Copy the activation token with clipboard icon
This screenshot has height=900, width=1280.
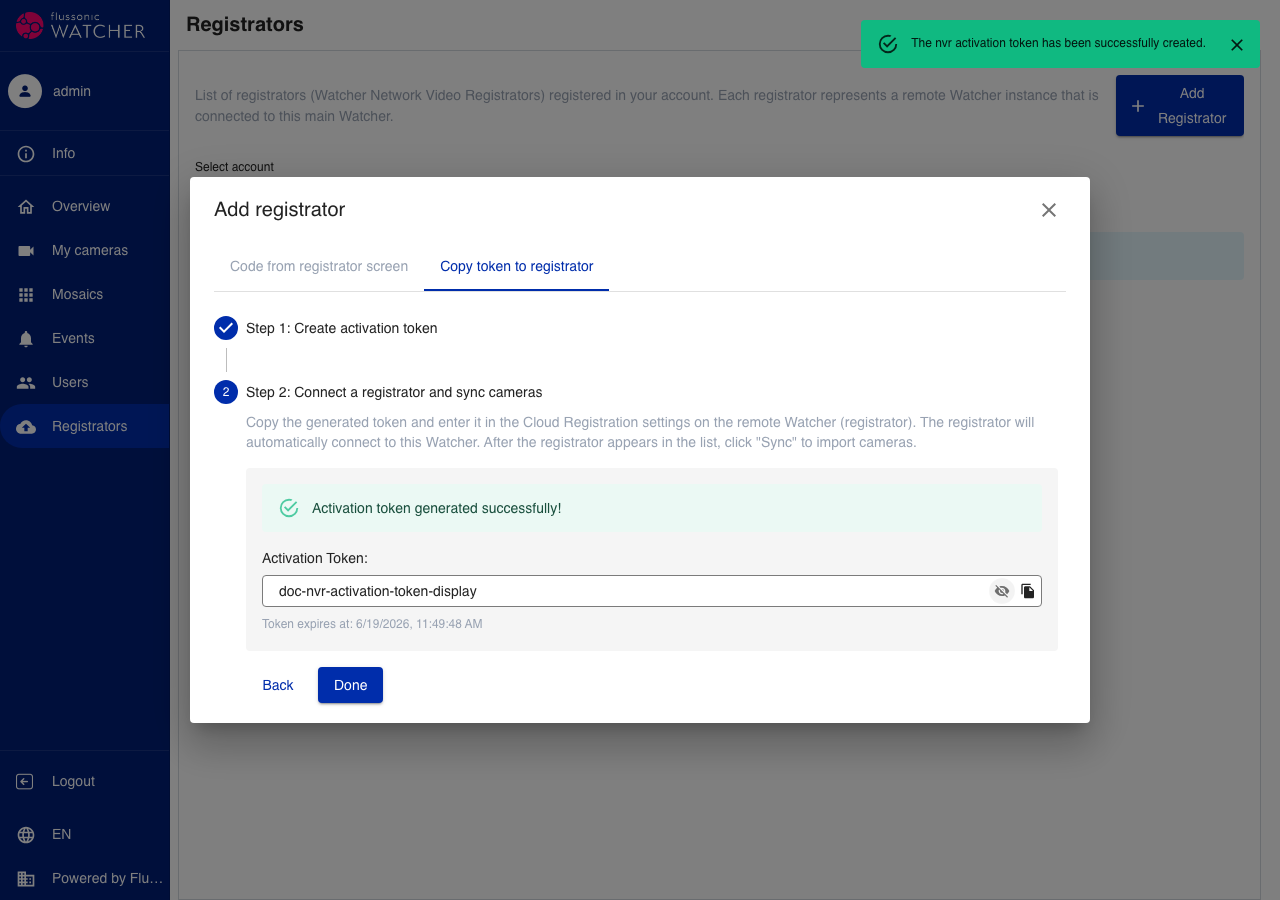click(x=1028, y=591)
